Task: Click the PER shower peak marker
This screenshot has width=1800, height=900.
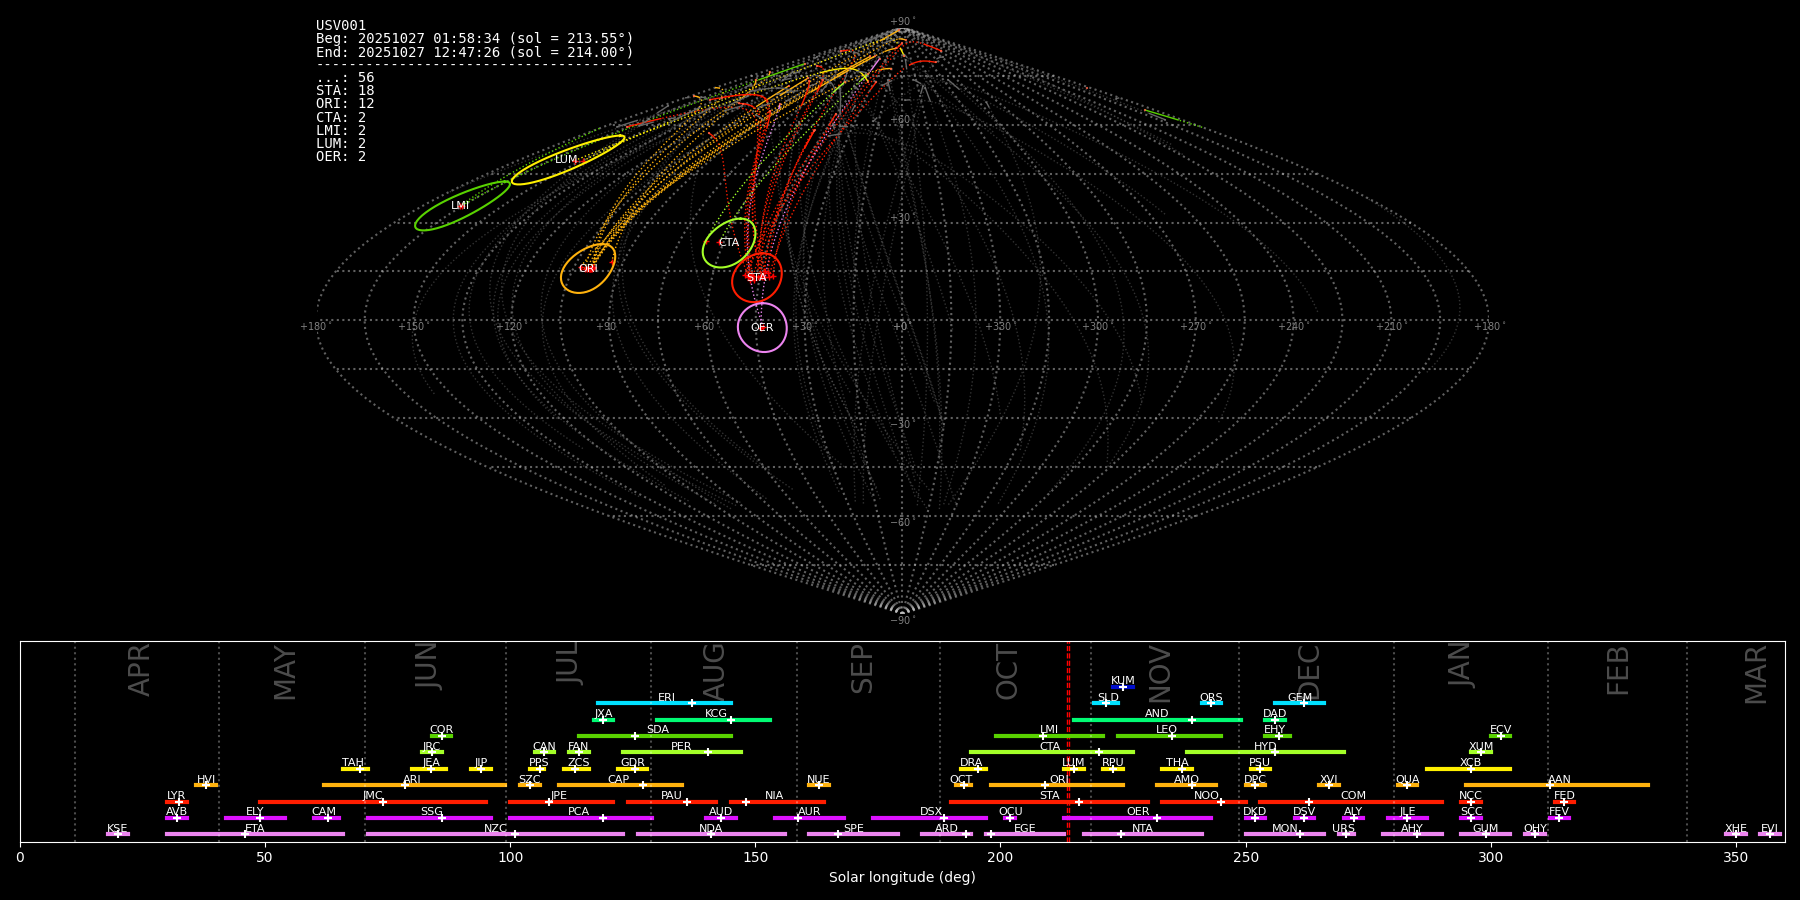Action: 708,752
